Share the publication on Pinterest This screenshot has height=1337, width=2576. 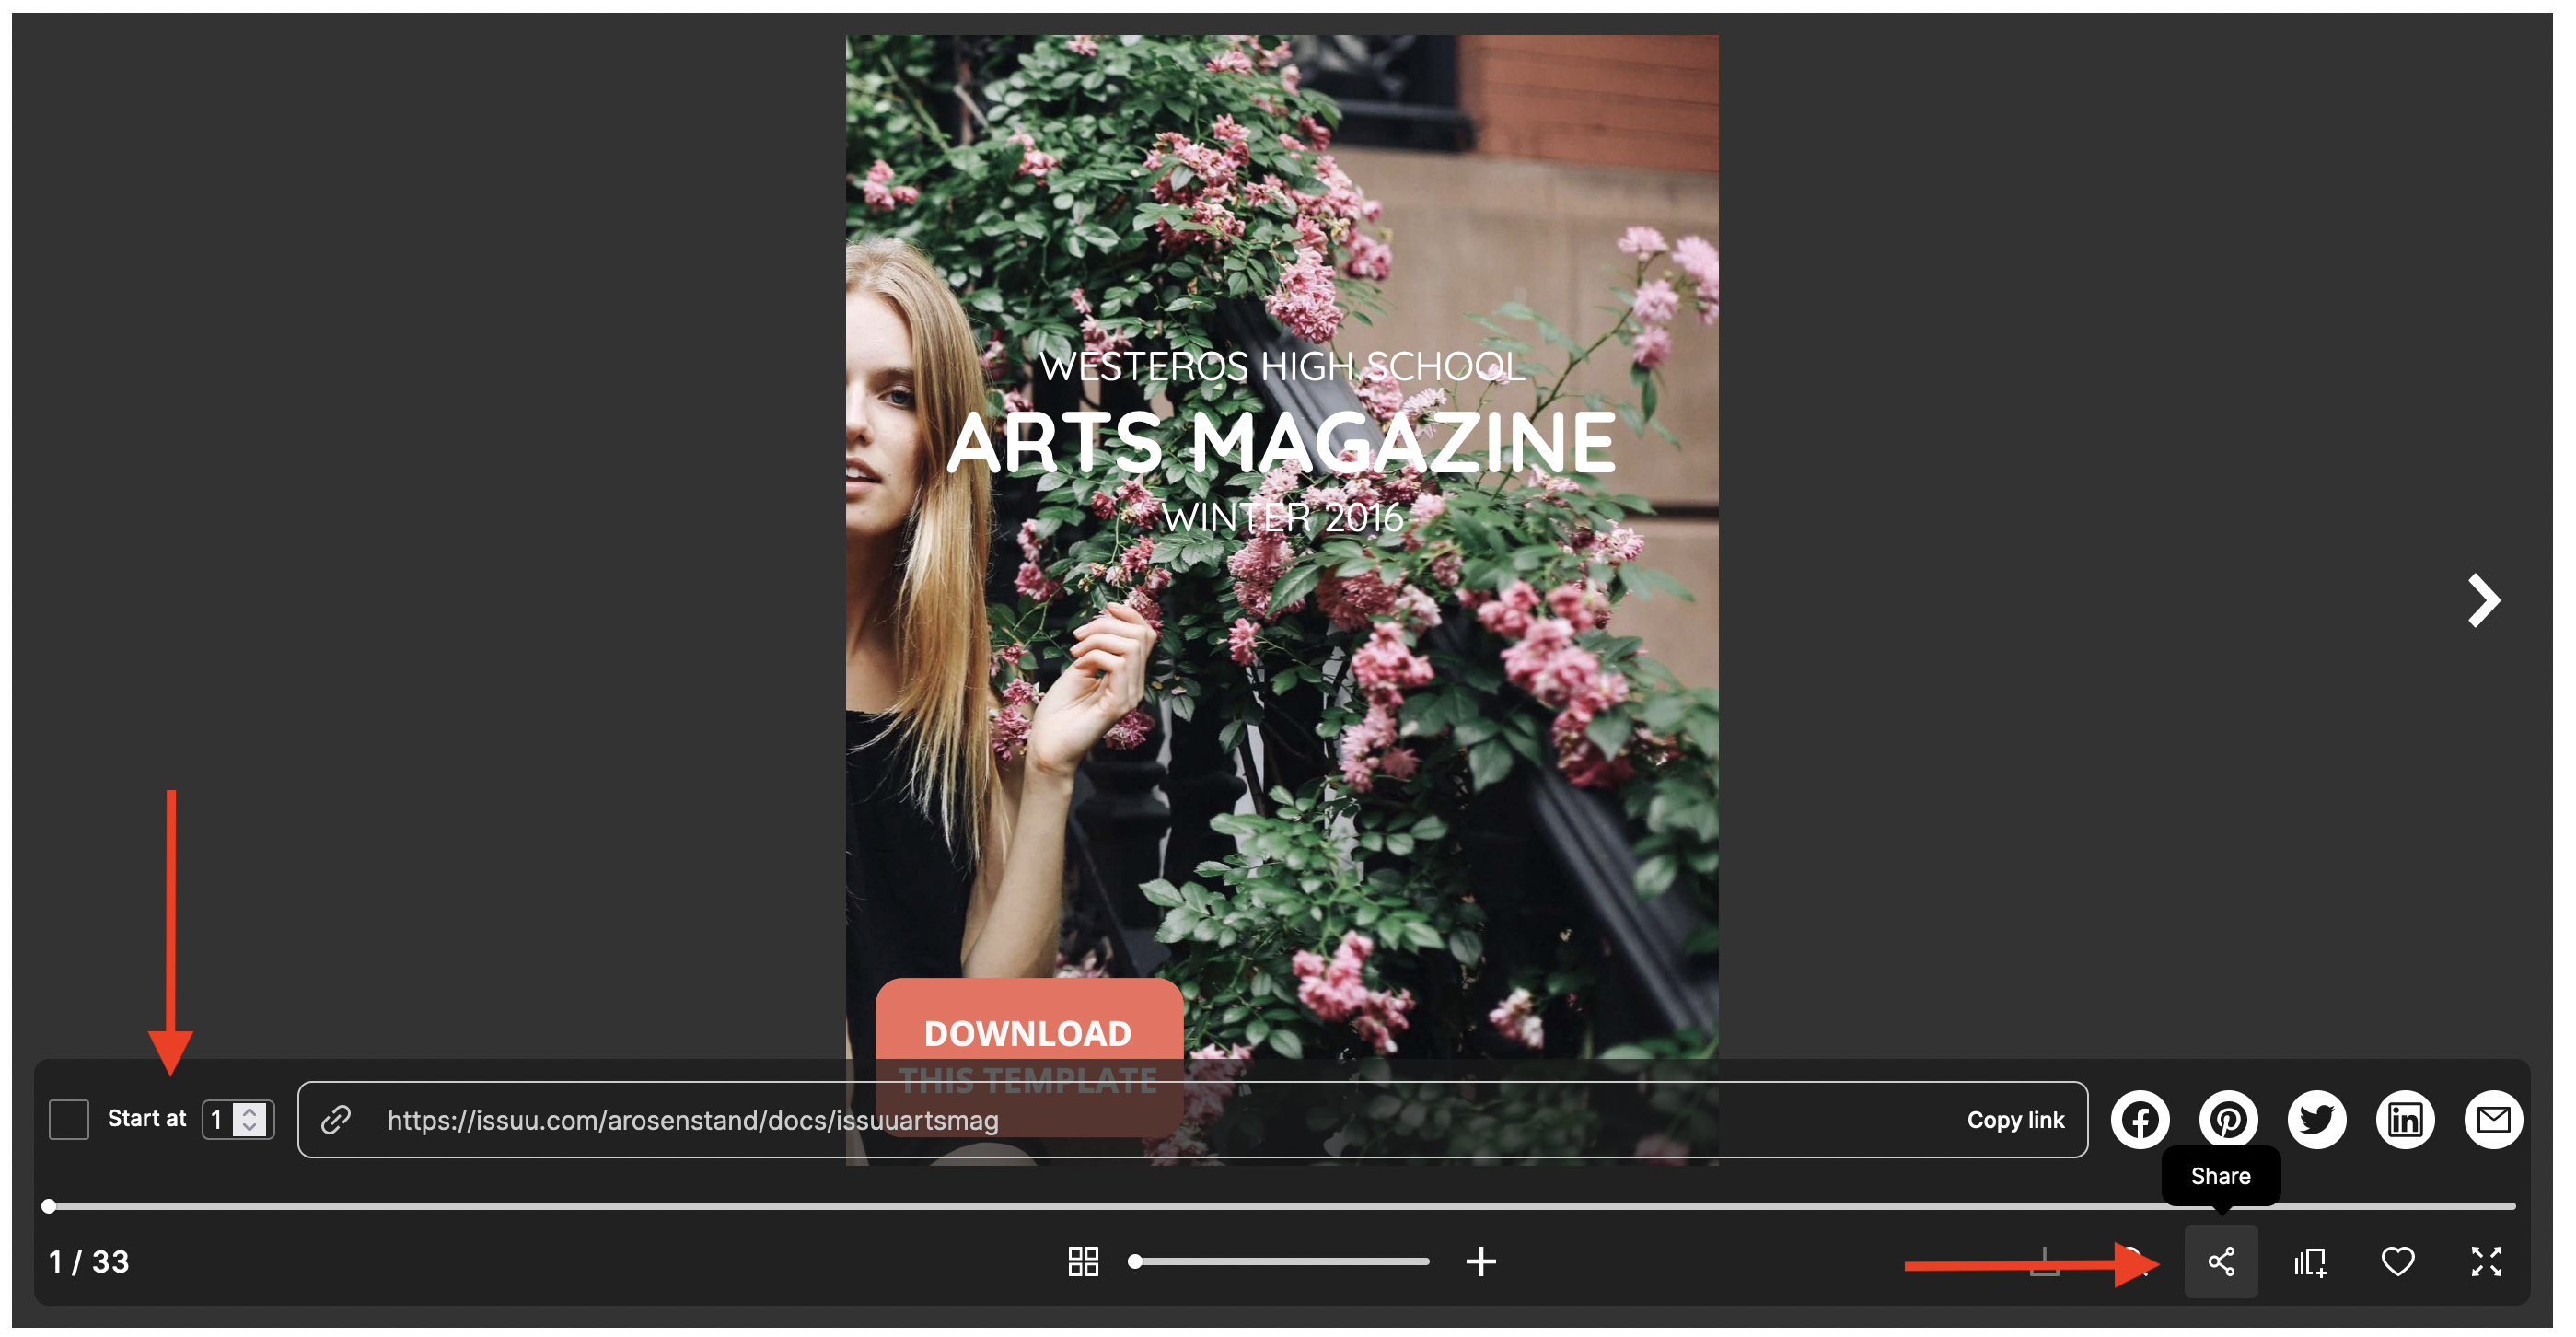click(x=2228, y=1119)
